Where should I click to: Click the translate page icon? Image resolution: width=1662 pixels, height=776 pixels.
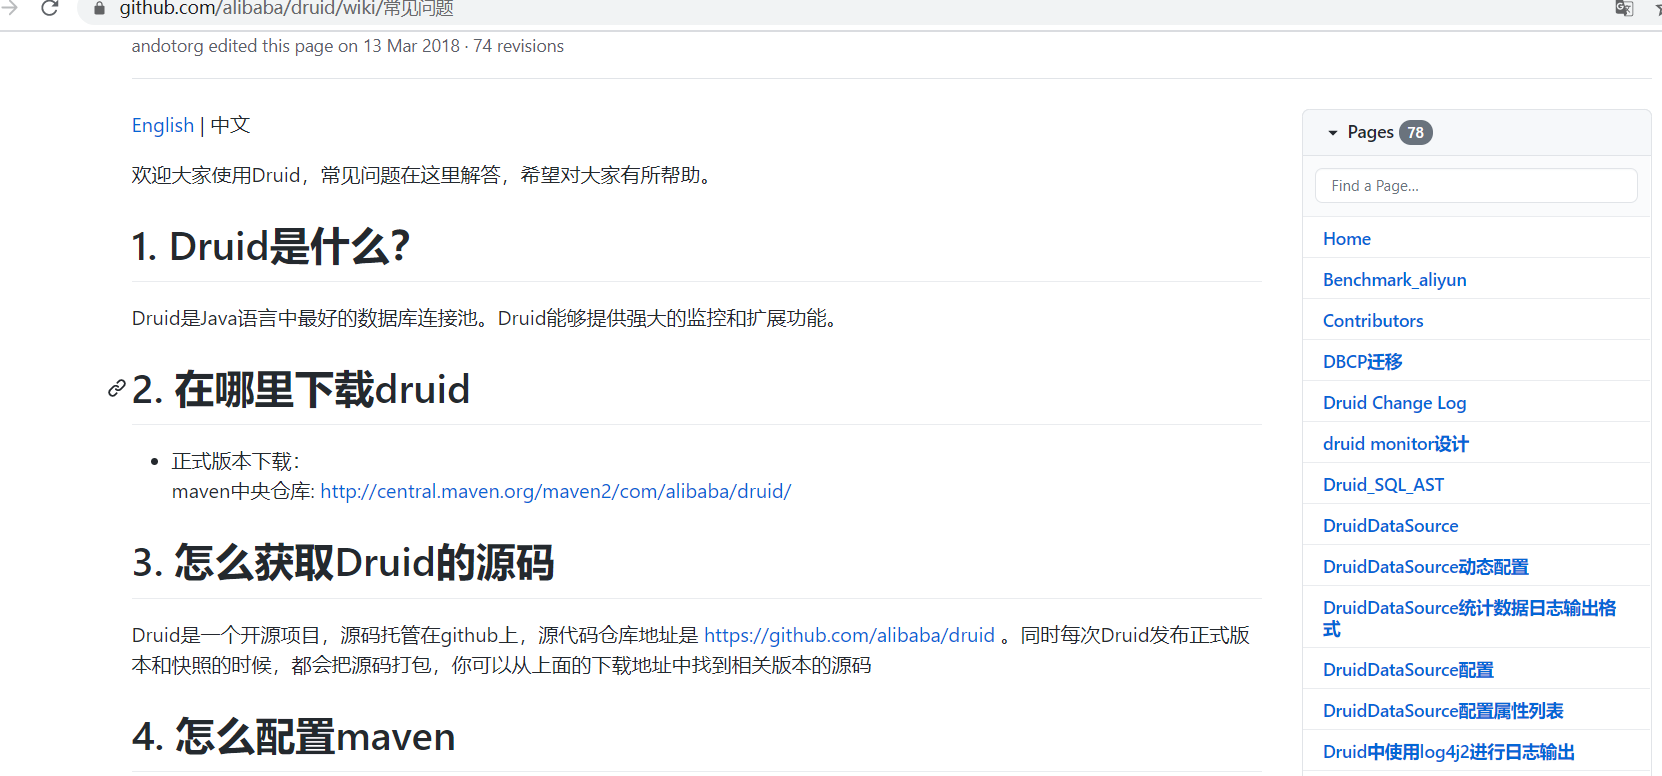1624,8
